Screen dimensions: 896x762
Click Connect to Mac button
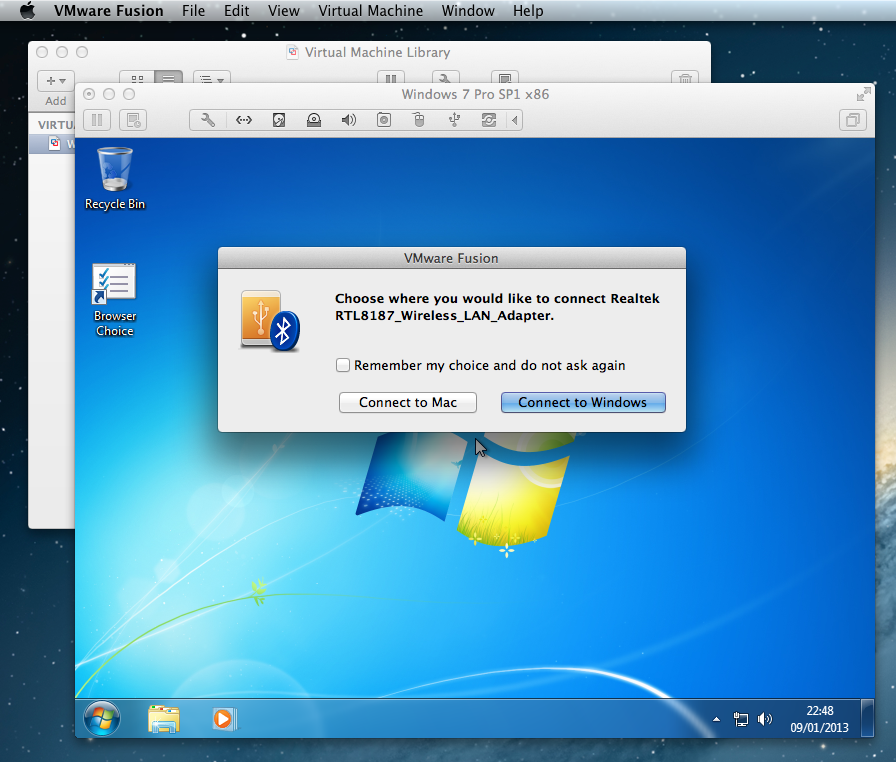tap(407, 402)
